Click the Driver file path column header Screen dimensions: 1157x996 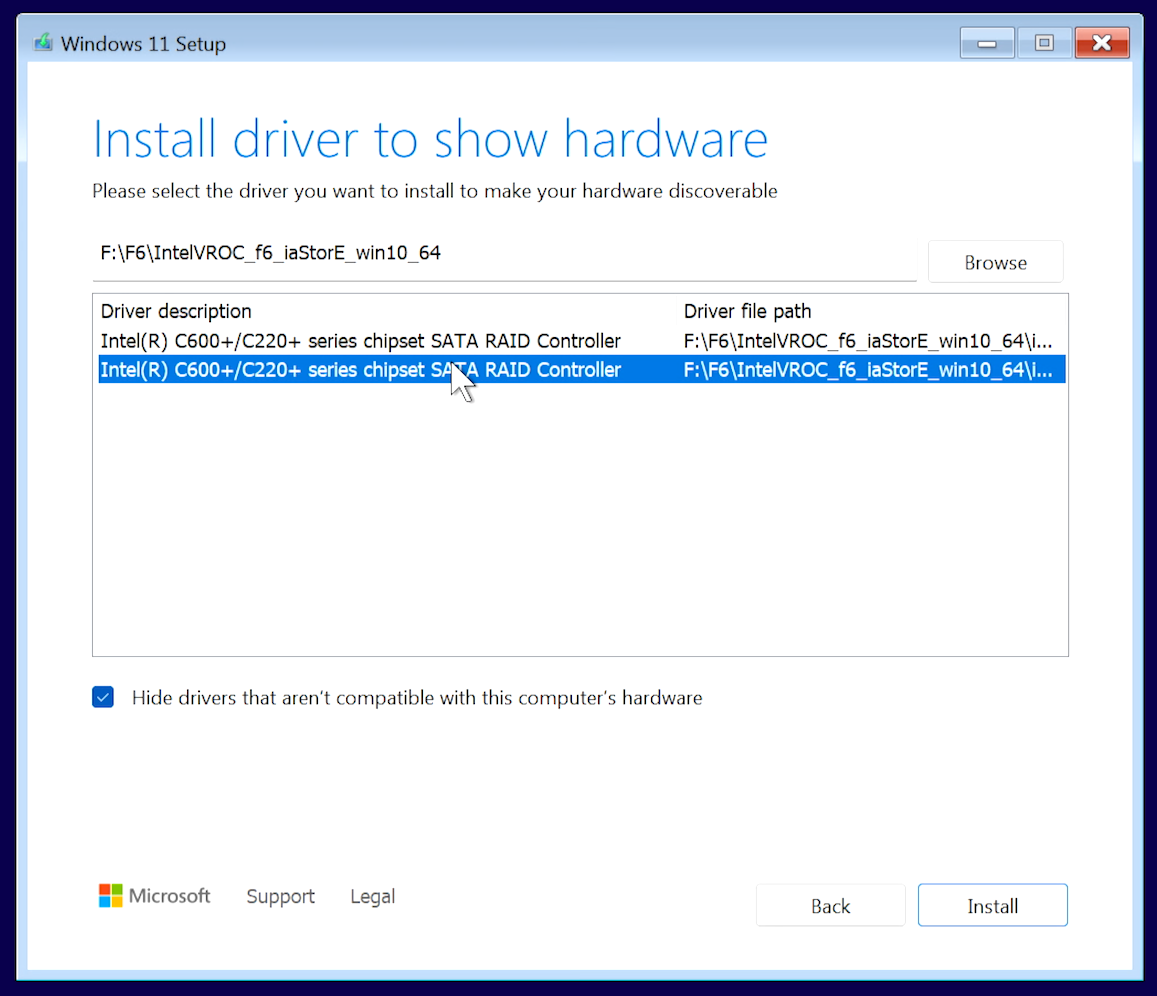(871, 311)
